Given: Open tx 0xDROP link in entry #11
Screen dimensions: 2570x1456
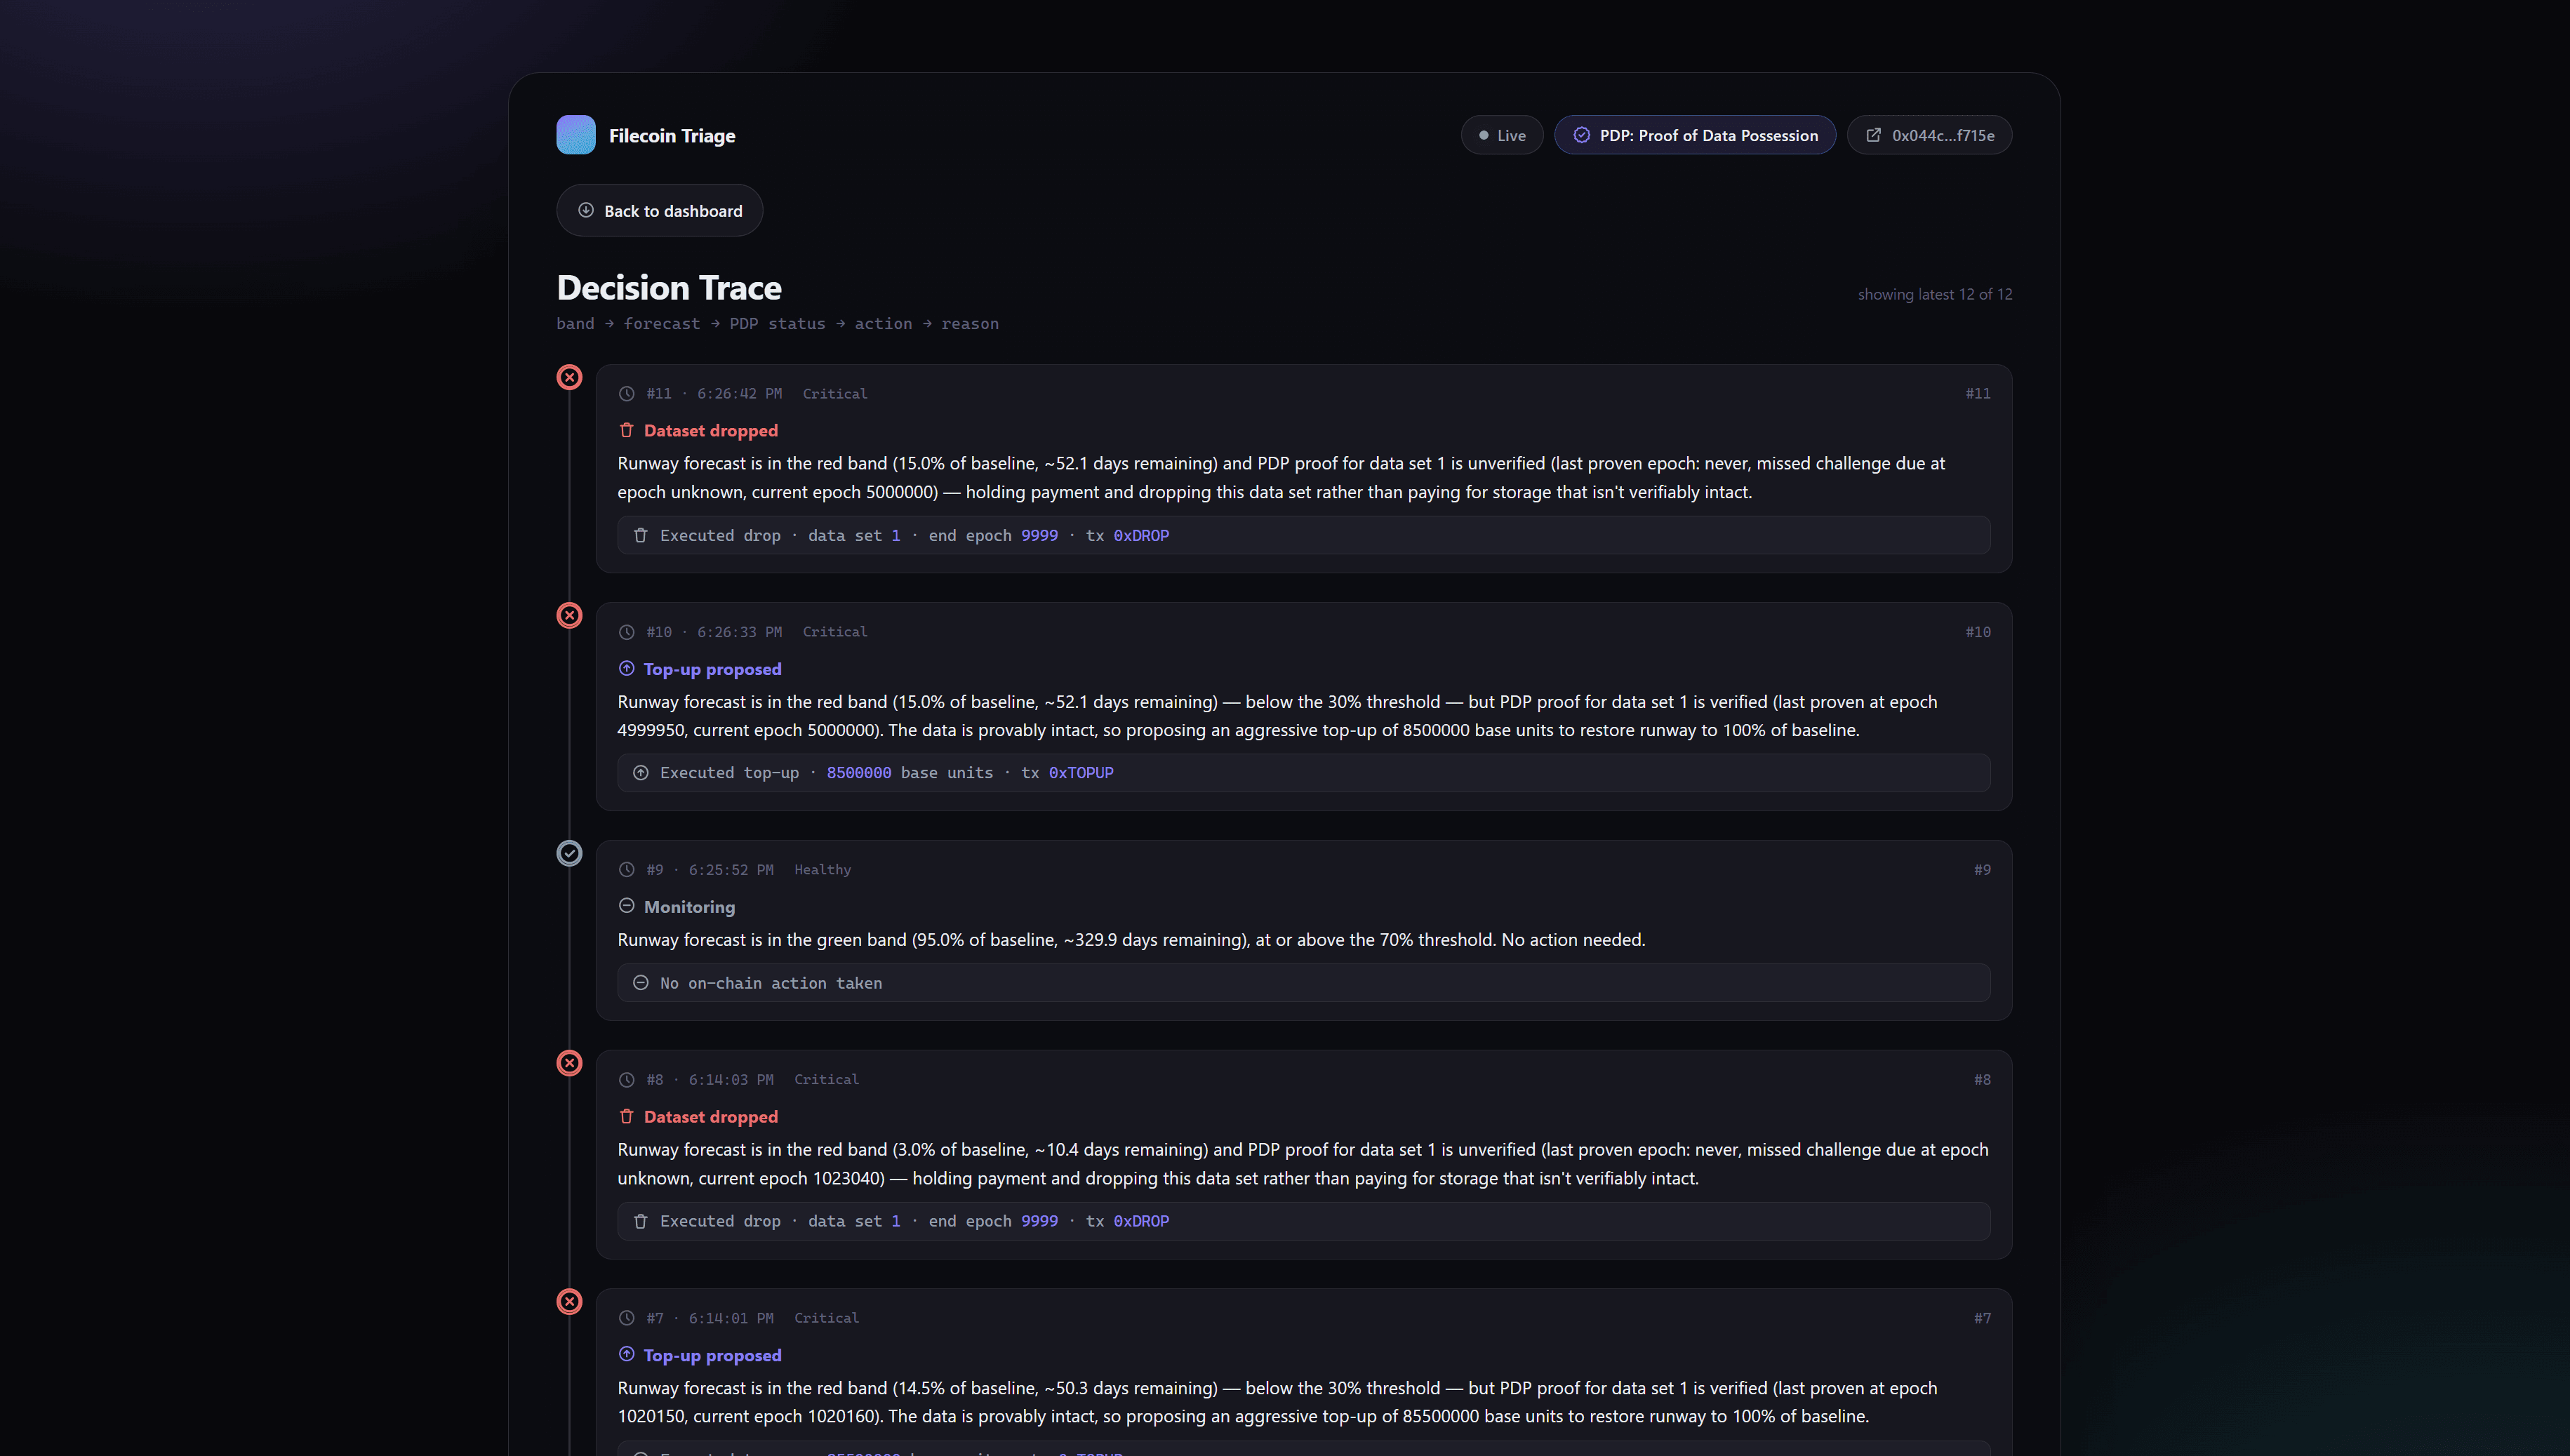Looking at the screenshot, I should coord(1141,535).
